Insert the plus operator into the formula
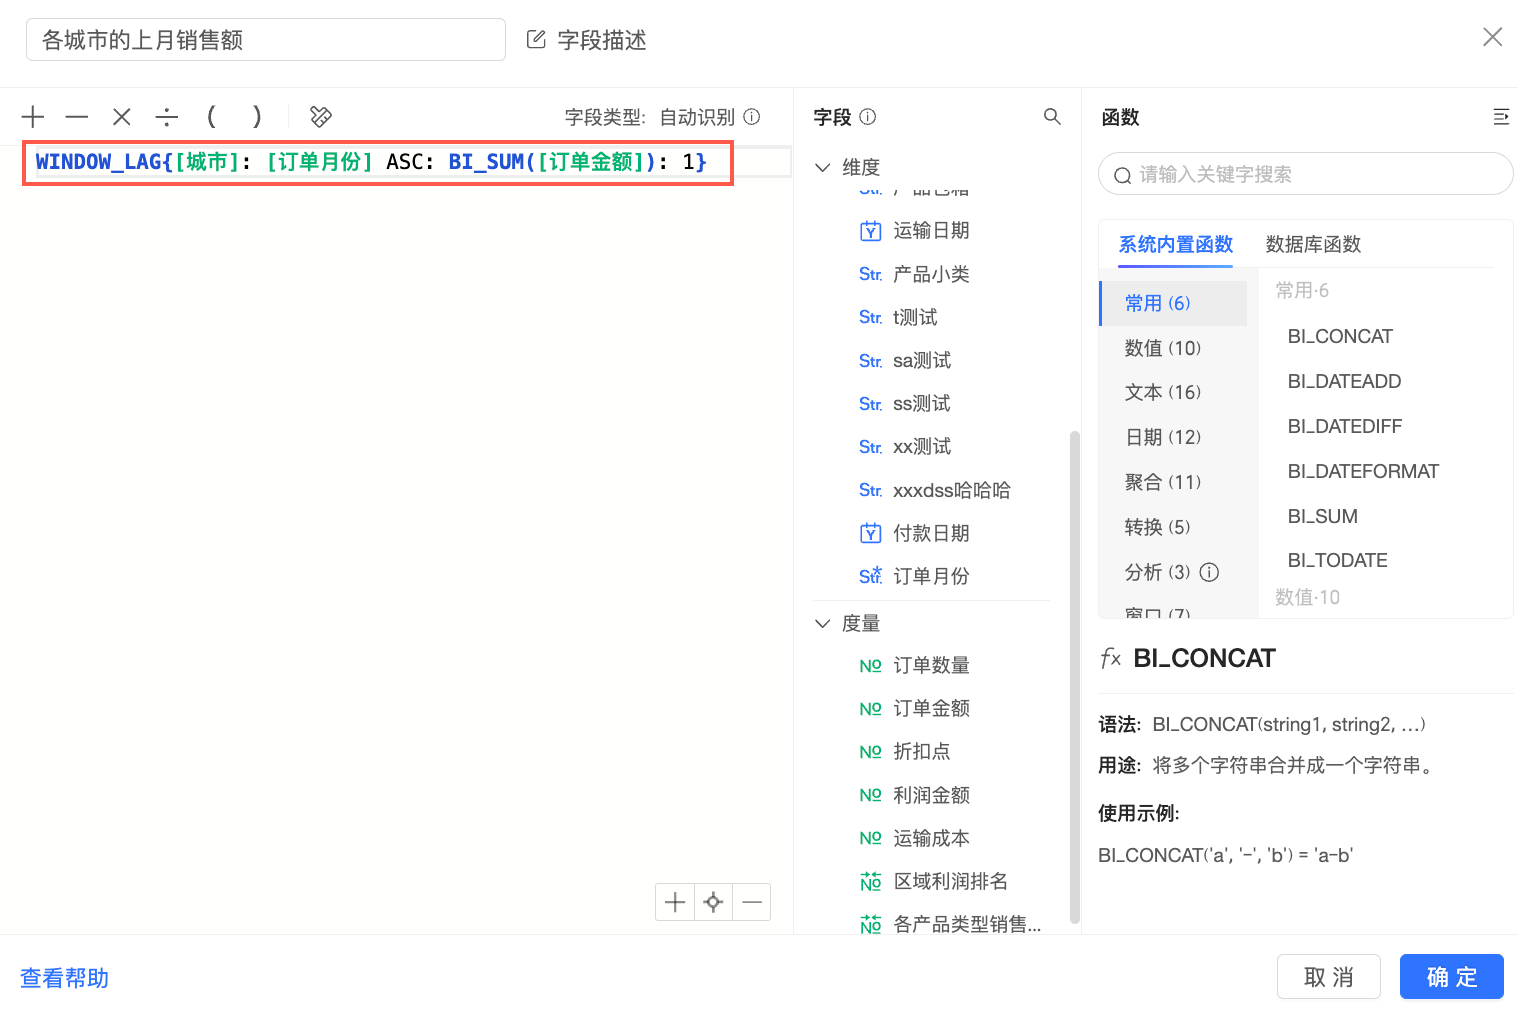Image resolution: width=1518 pixels, height=1016 pixels. pos(33,117)
